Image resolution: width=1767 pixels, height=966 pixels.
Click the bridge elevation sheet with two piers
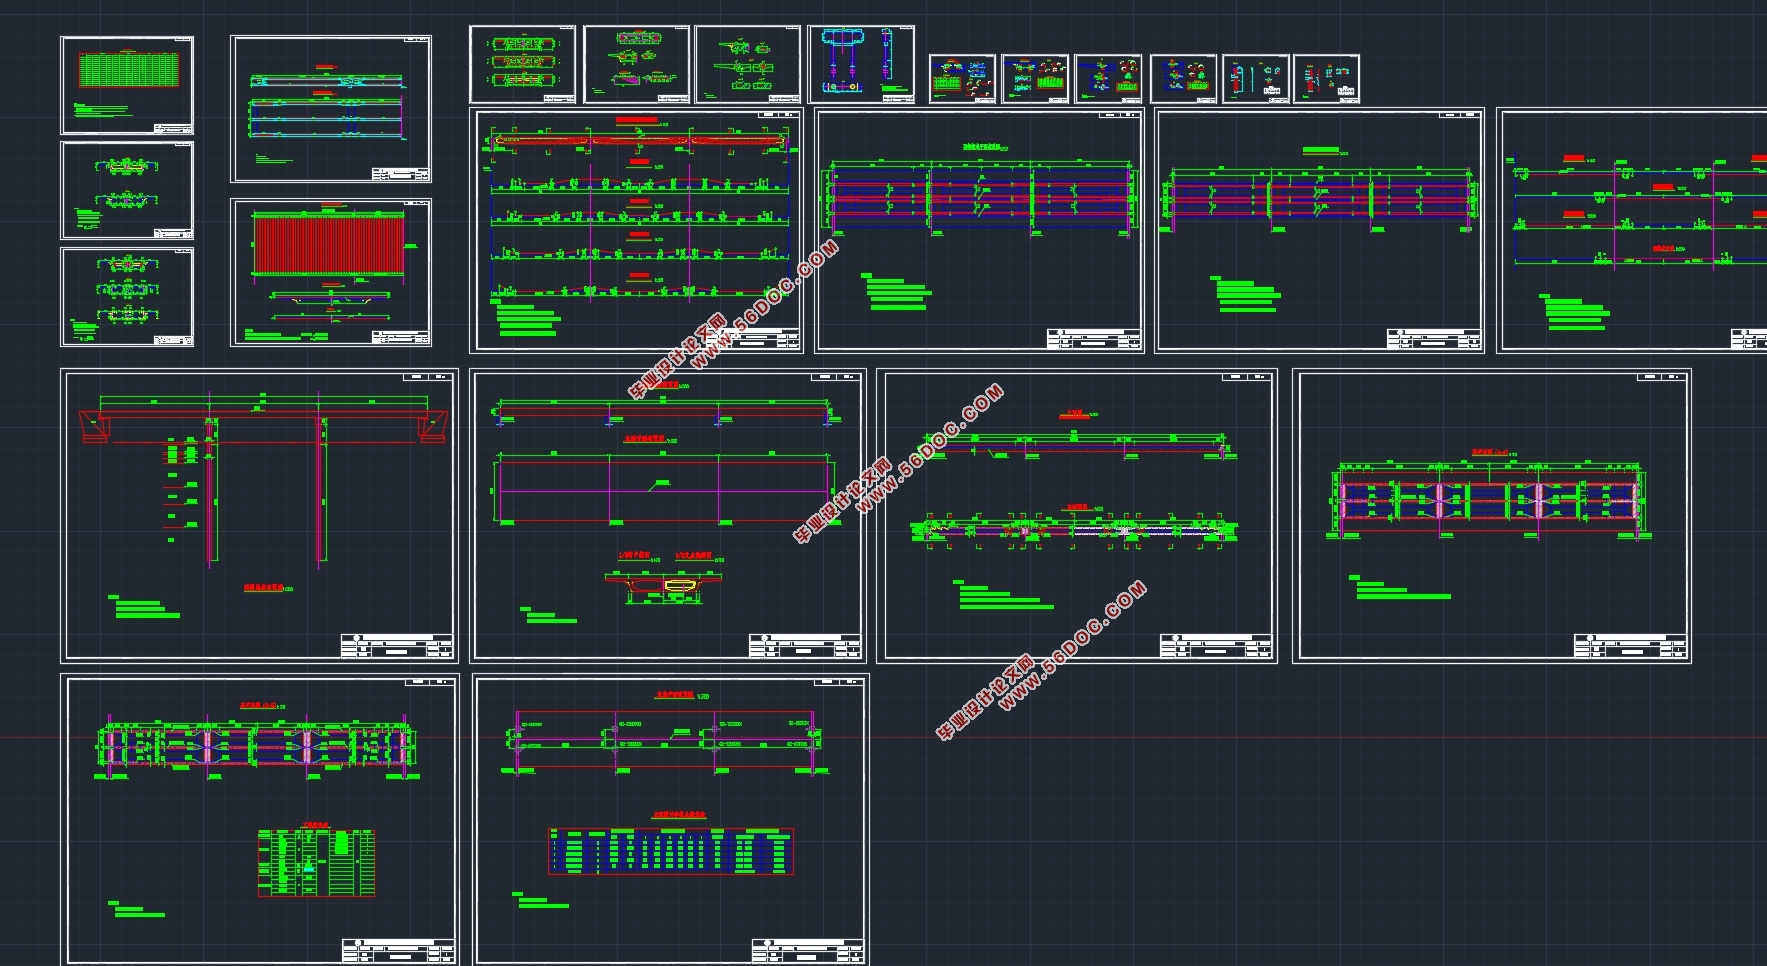(x=259, y=516)
